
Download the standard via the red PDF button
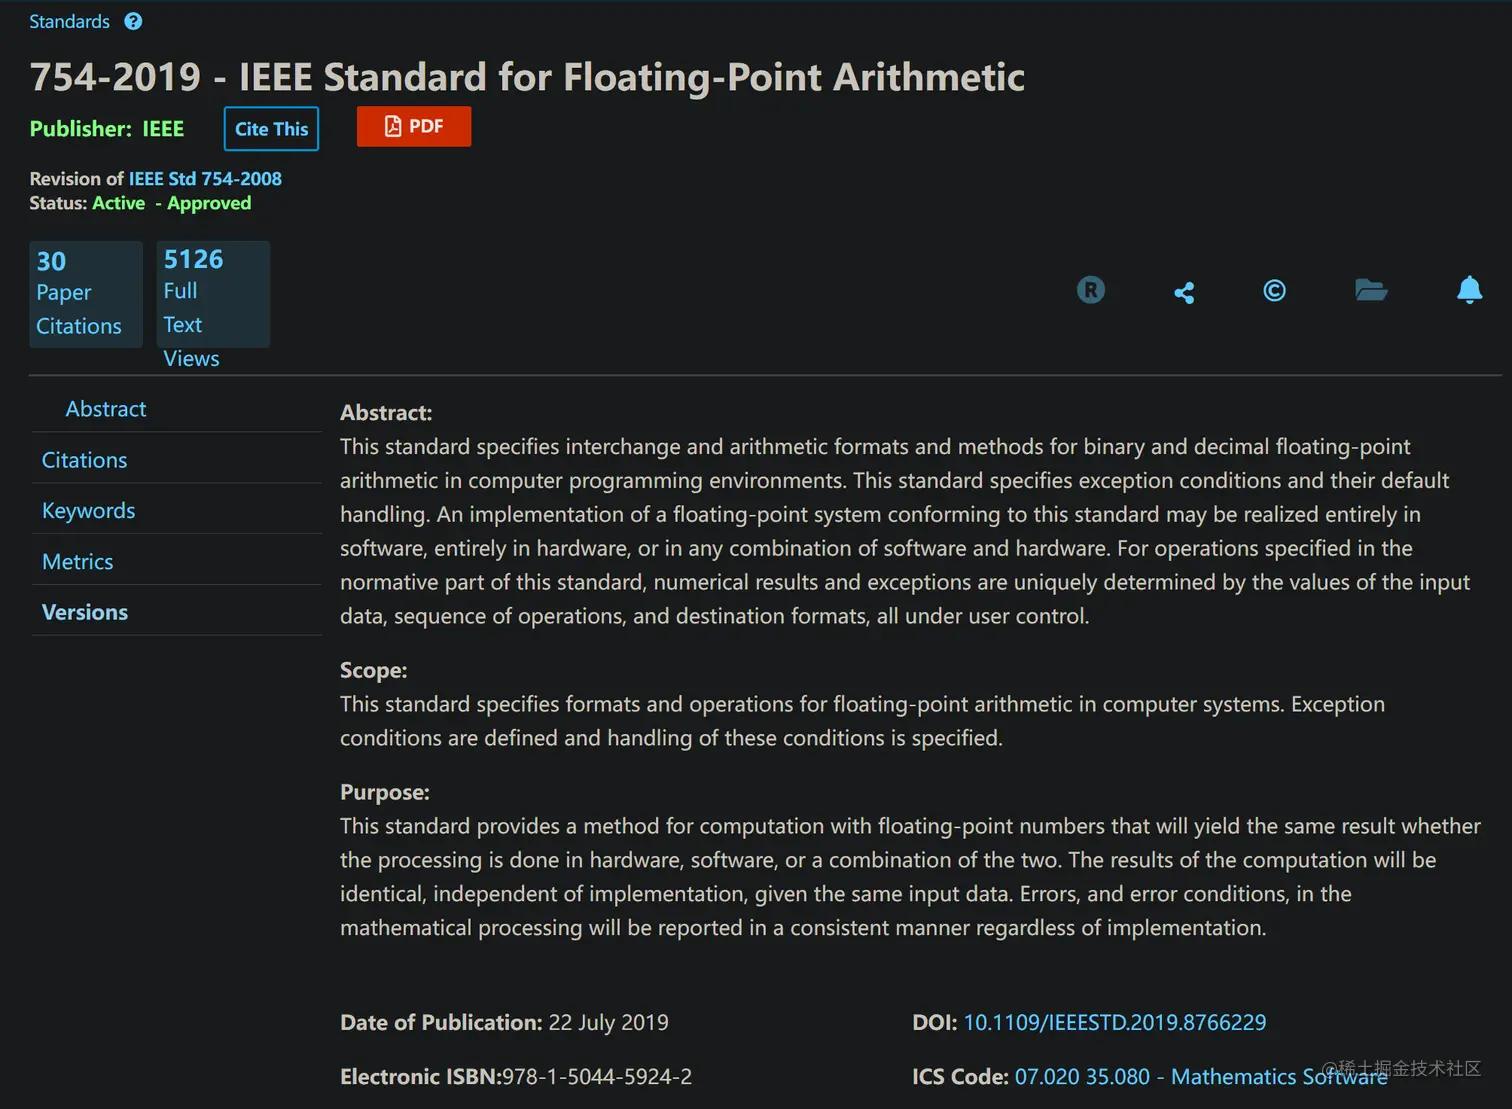pyautogui.click(x=414, y=127)
